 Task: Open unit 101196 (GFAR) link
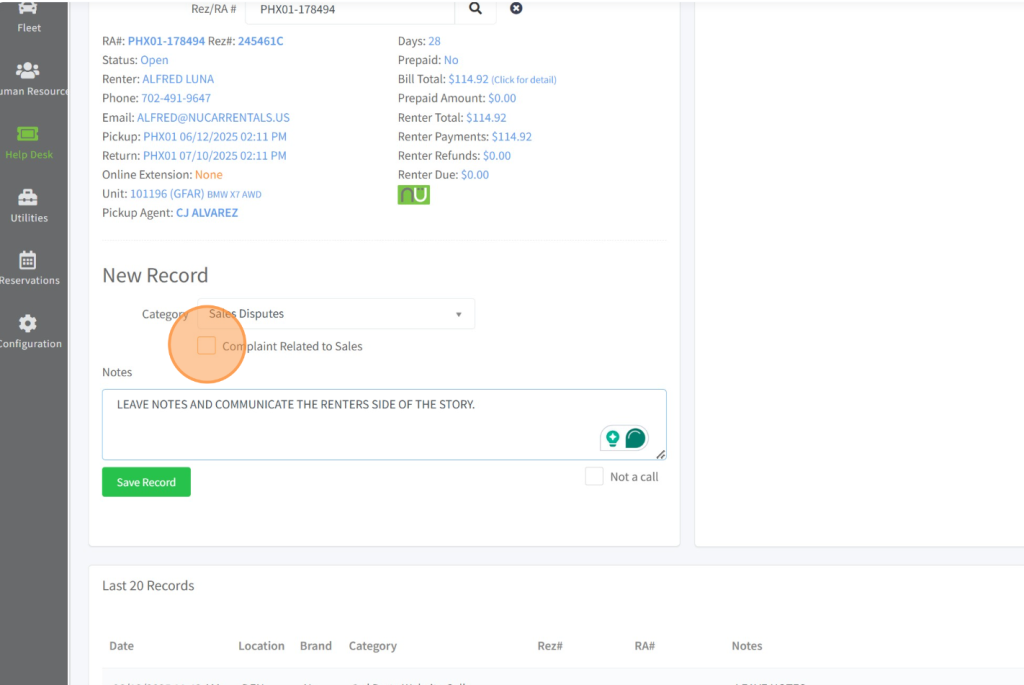(x=167, y=194)
